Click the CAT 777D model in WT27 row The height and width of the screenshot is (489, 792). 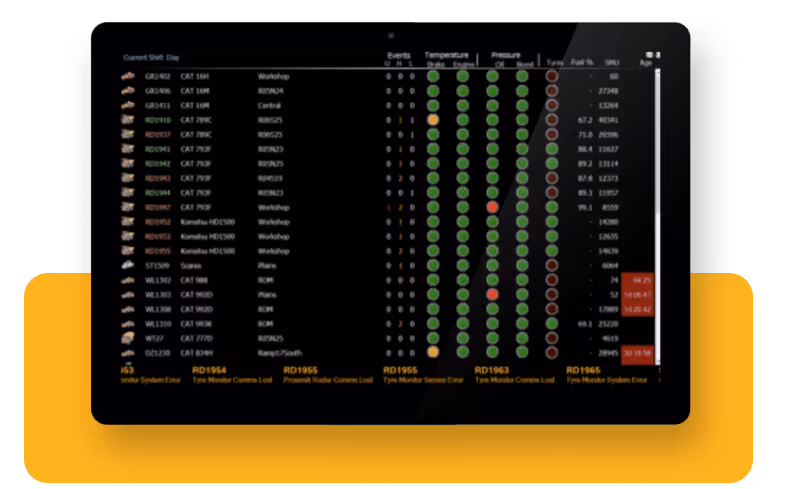196,338
